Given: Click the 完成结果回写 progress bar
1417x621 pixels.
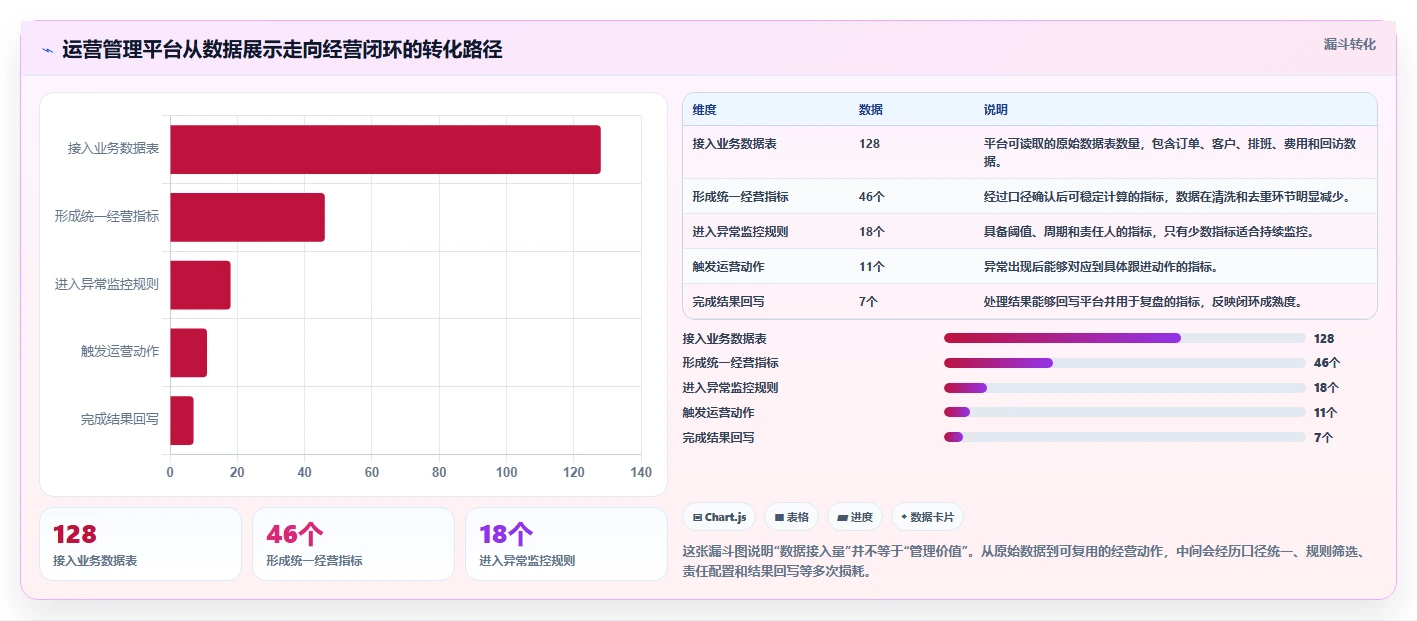Looking at the screenshot, I should coord(1125,437).
